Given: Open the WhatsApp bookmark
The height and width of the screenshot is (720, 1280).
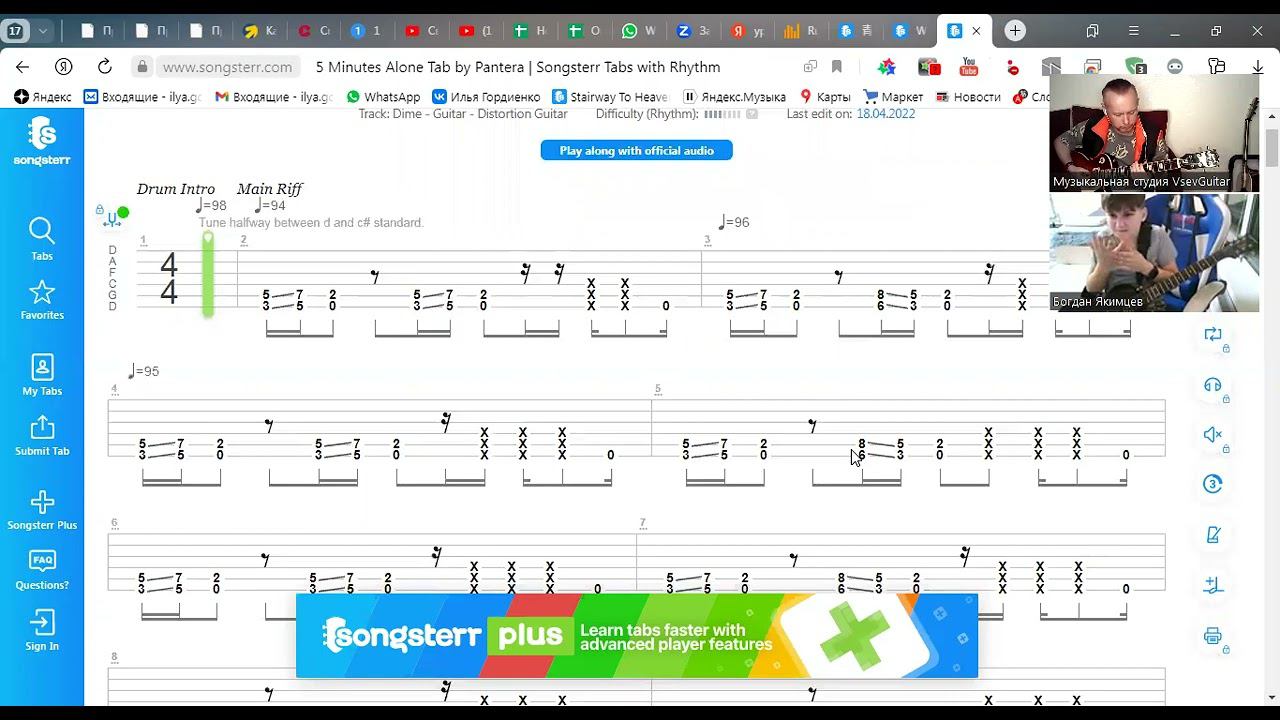Looking at the screenshot, I should 383,97.
